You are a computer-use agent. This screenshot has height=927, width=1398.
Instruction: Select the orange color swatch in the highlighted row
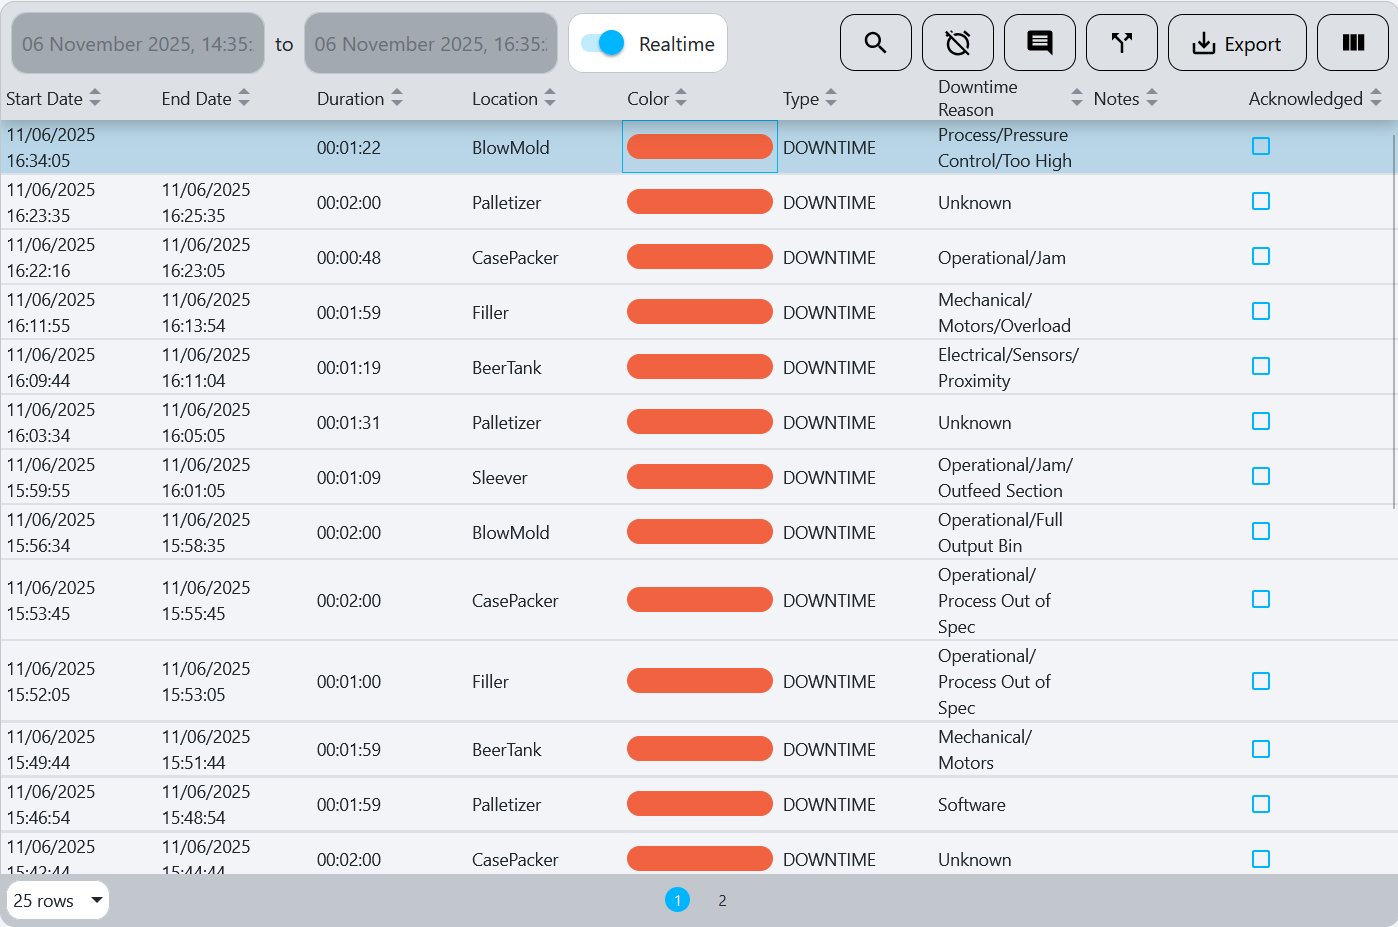tap(699, 146)
